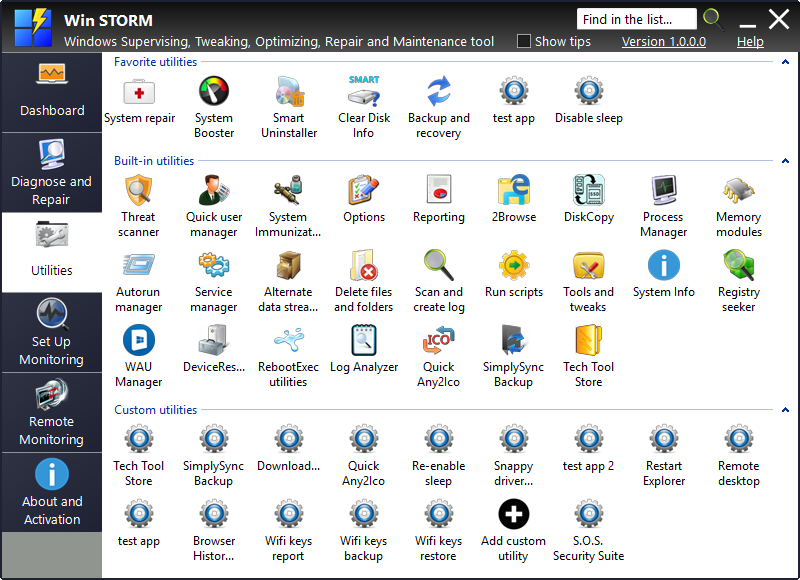
Task: Click the Add custom utility icon
Action: pos(513,516)
